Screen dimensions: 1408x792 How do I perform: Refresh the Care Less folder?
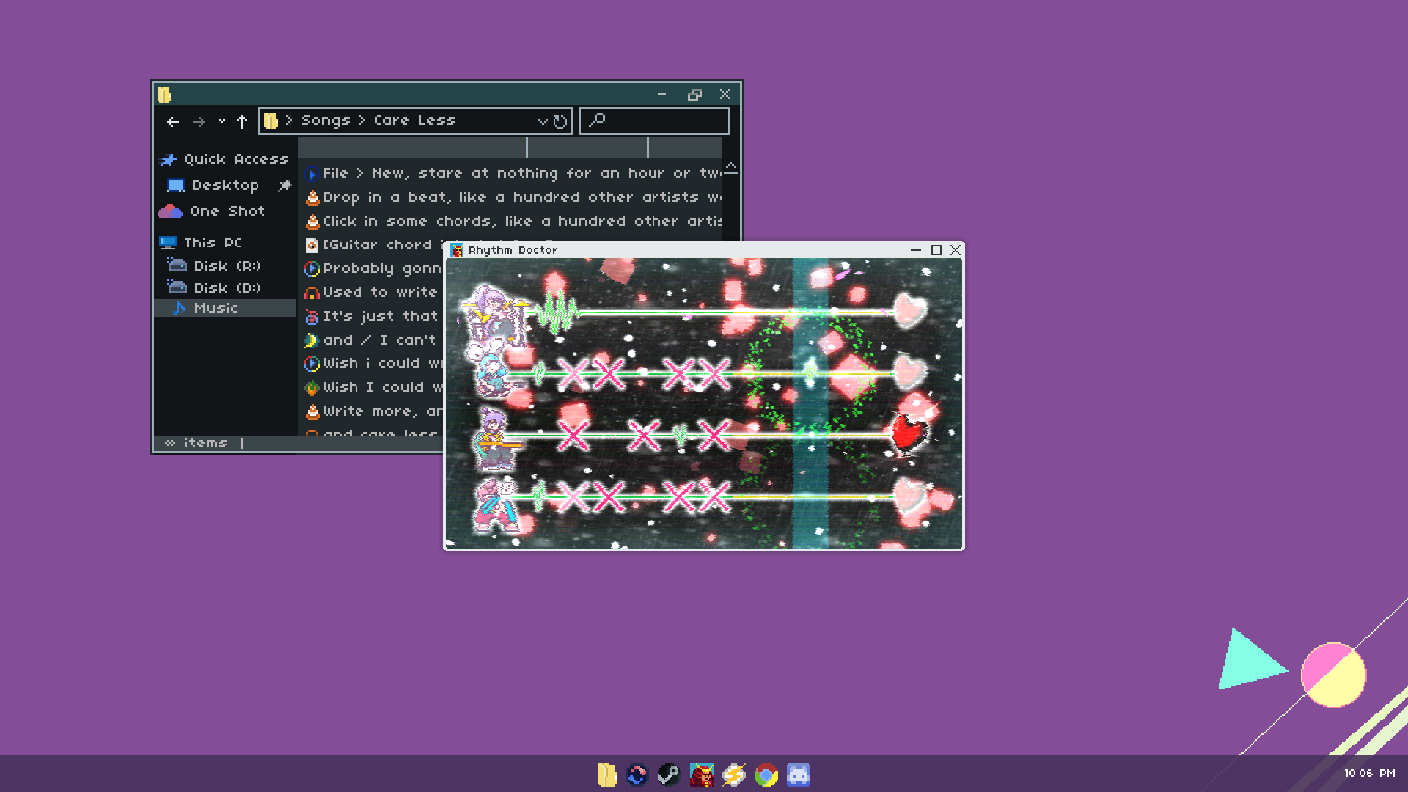coord(560,122)
